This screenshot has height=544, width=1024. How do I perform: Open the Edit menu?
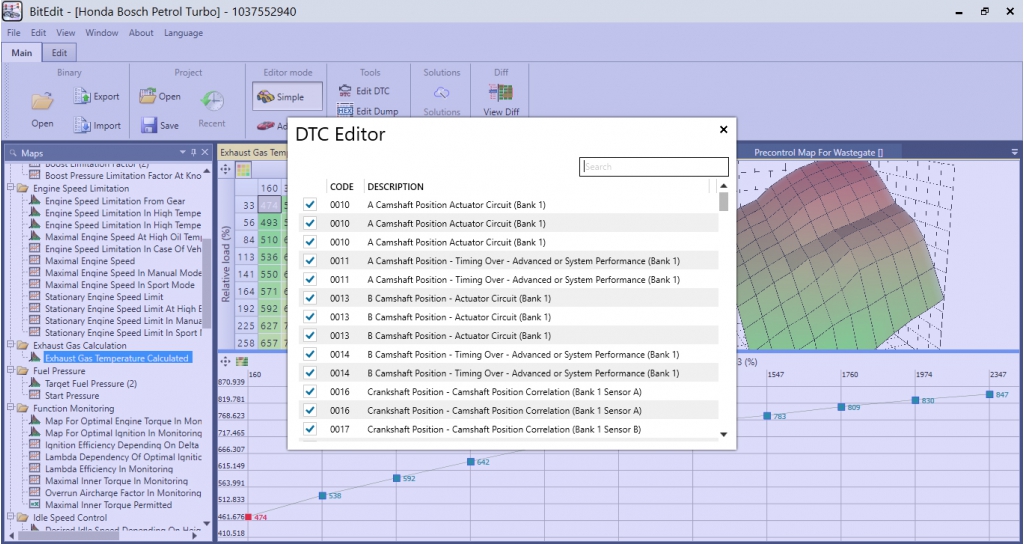[39, 33]
